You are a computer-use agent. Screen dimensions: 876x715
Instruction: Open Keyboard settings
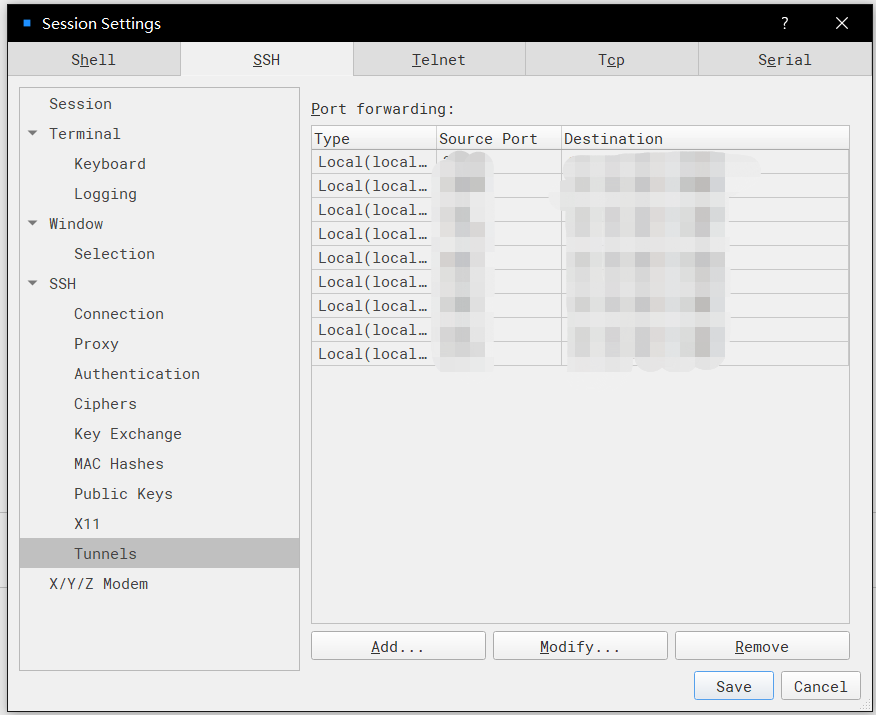(110, 164)
